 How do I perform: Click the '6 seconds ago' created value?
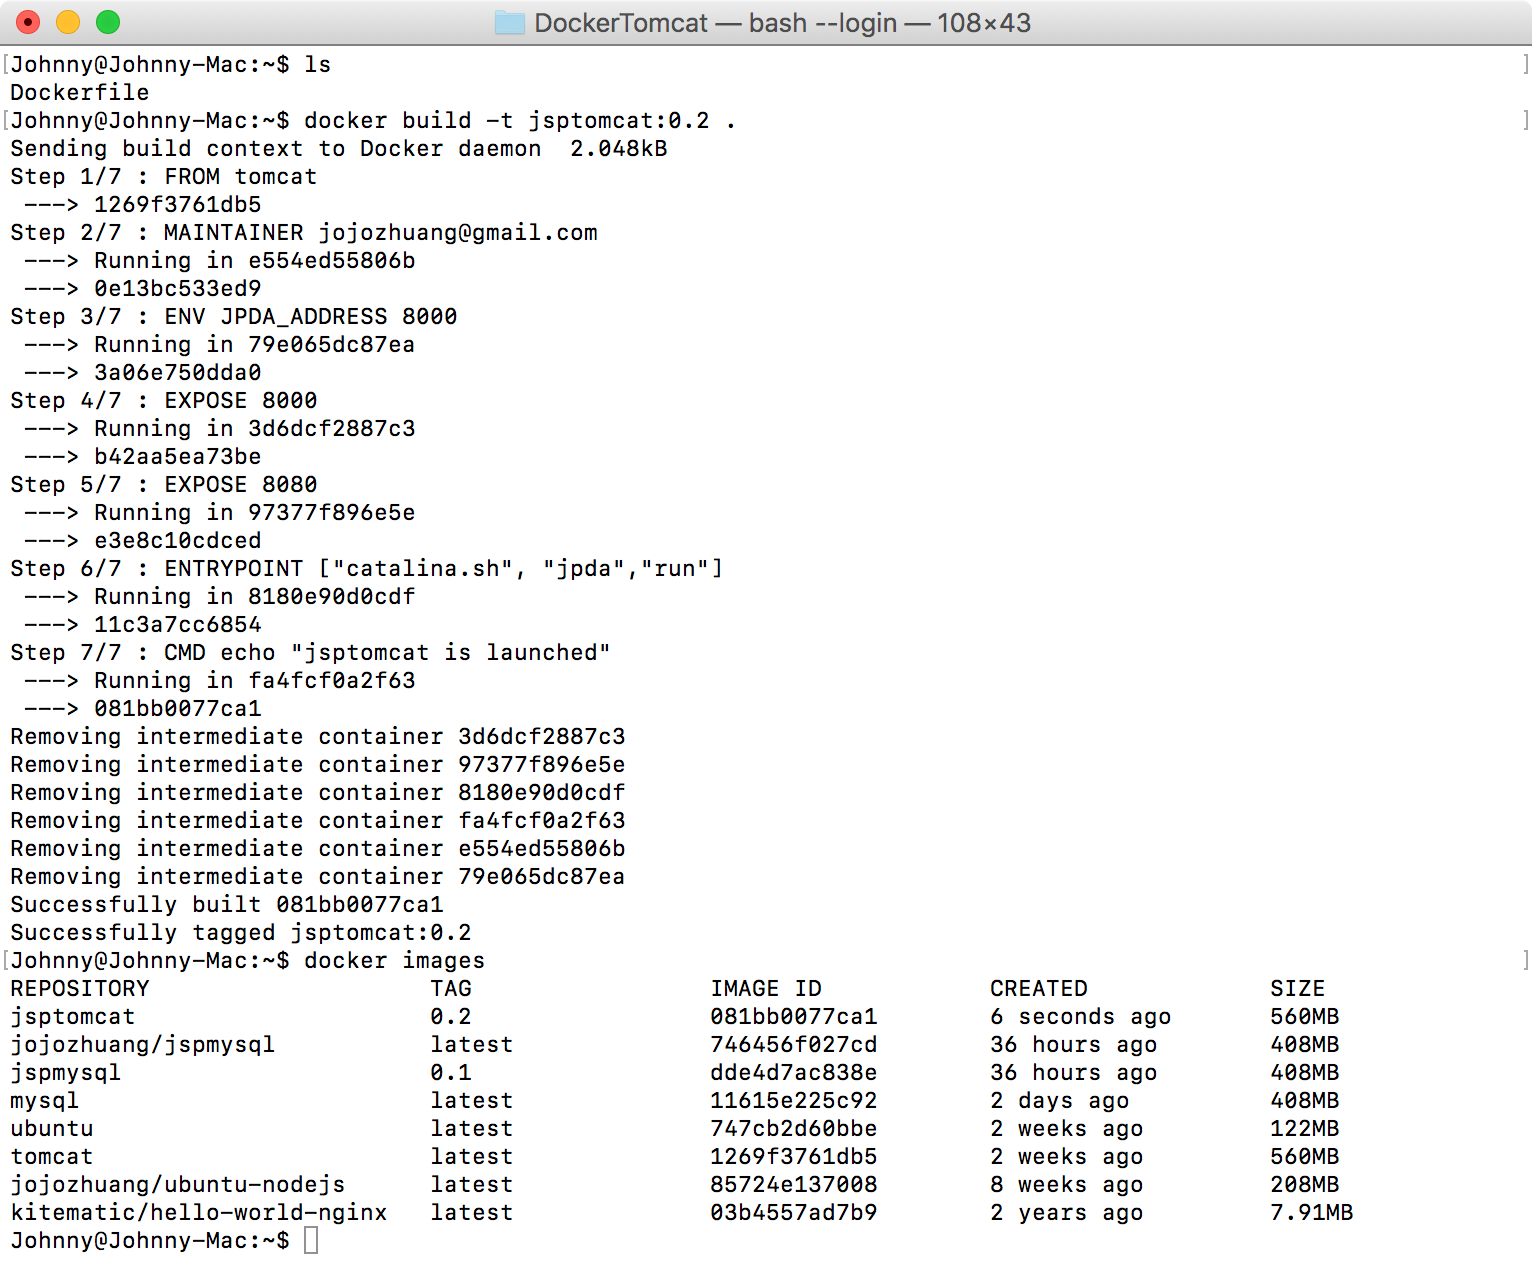[1081, 1016]
